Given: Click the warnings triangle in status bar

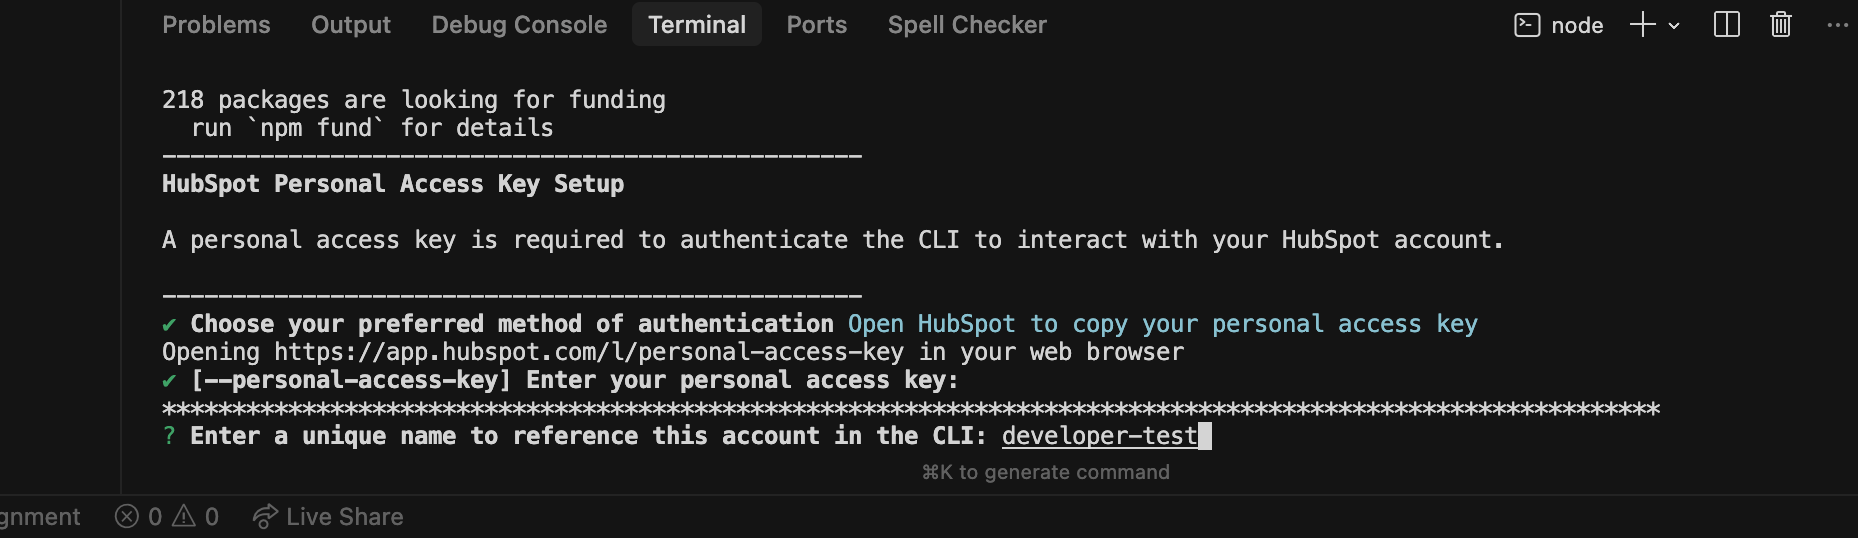Looking at the screenshot, I should pos(184,516).
